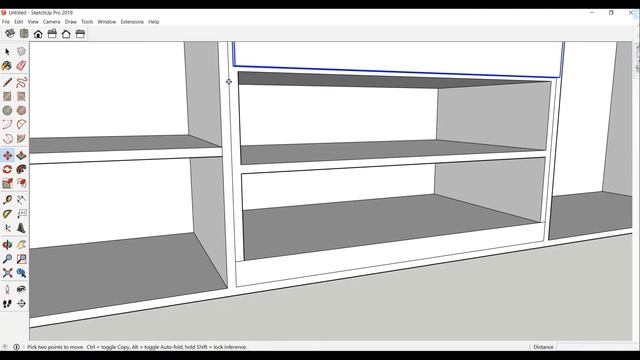Screen dimensions: 640x360
Task: Open the Edit menu
Action: [x=19, y=22]
